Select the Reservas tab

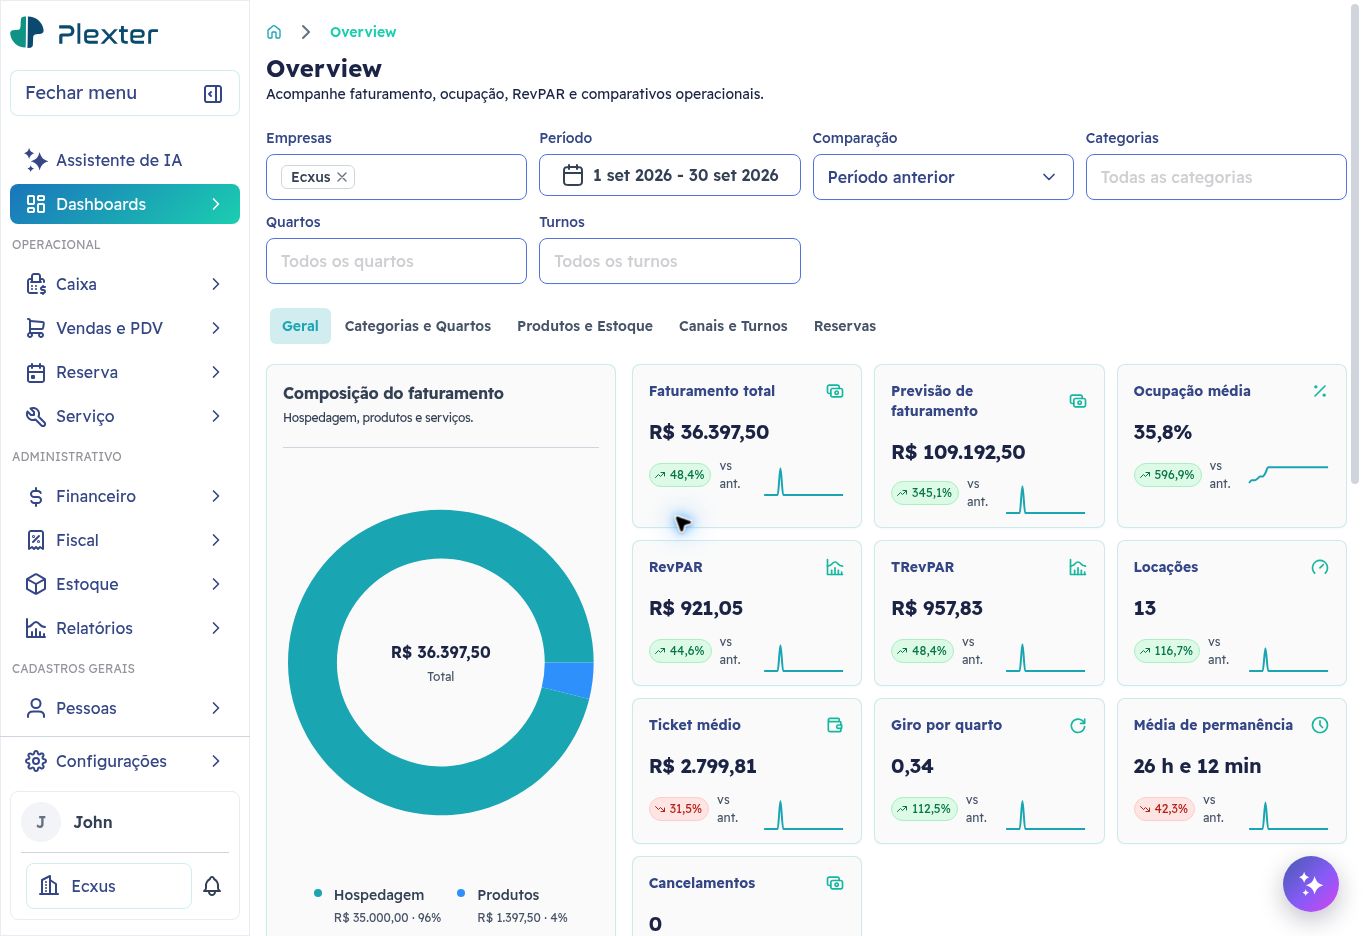(845, 326)
